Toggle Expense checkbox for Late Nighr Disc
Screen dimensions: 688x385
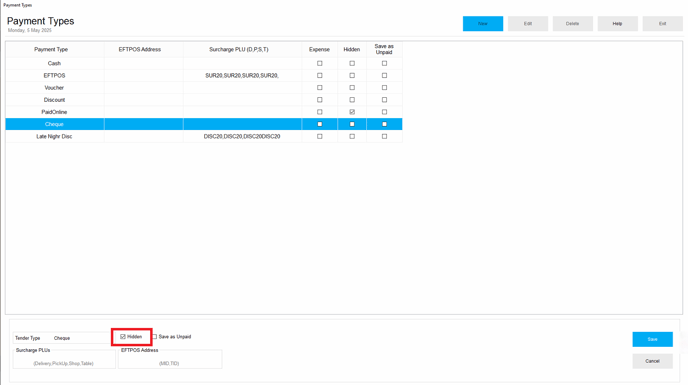coord(319,137)
